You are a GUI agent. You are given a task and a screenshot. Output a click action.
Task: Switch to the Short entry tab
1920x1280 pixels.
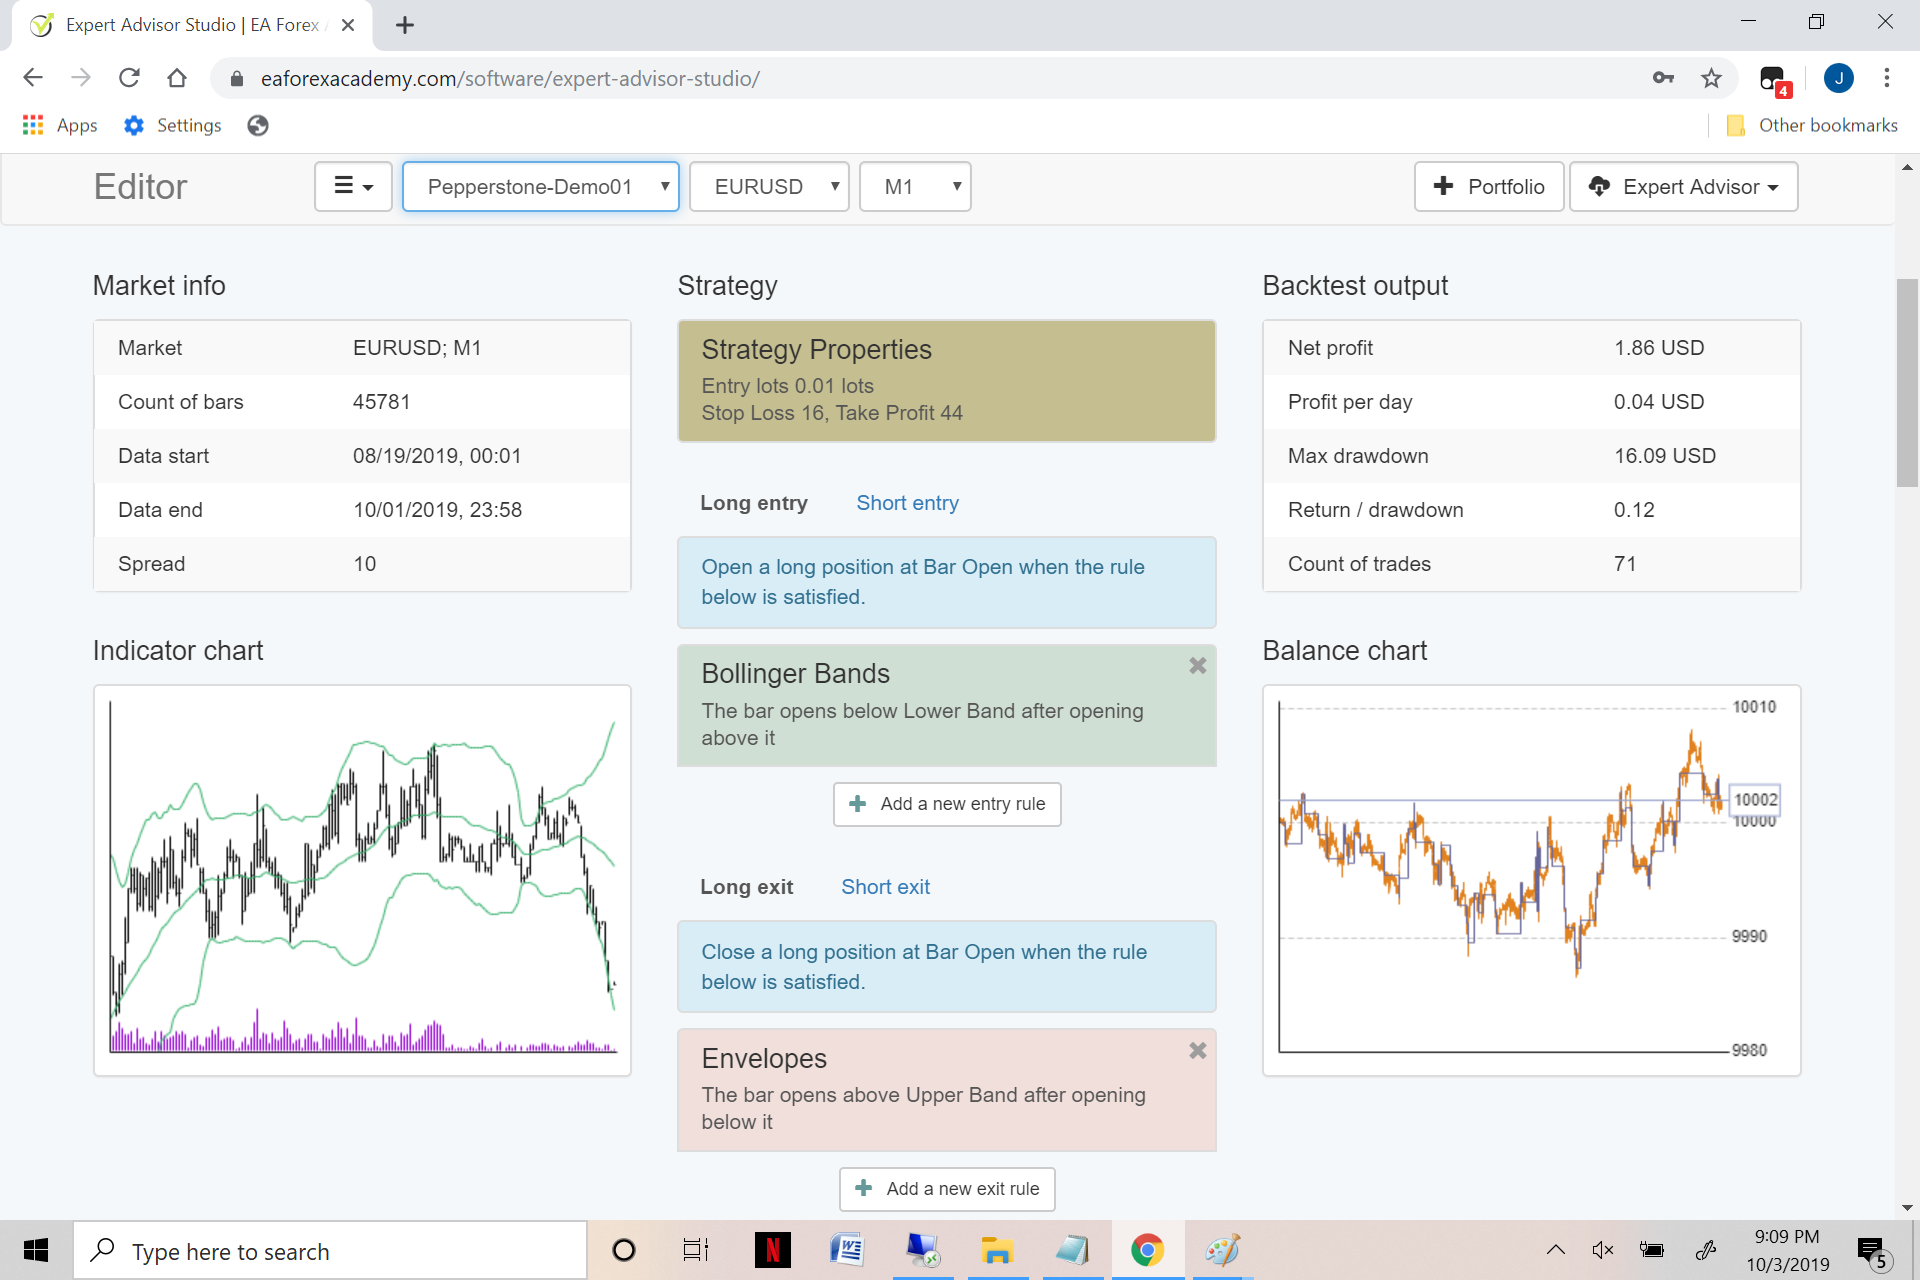[x=907, y=503]
